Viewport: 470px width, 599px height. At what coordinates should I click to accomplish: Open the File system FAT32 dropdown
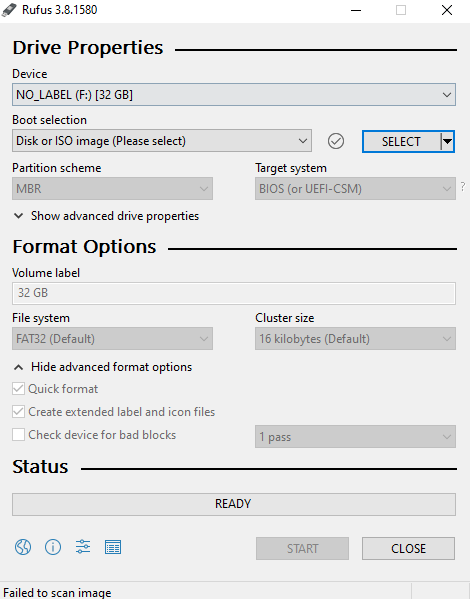[112, 338]
